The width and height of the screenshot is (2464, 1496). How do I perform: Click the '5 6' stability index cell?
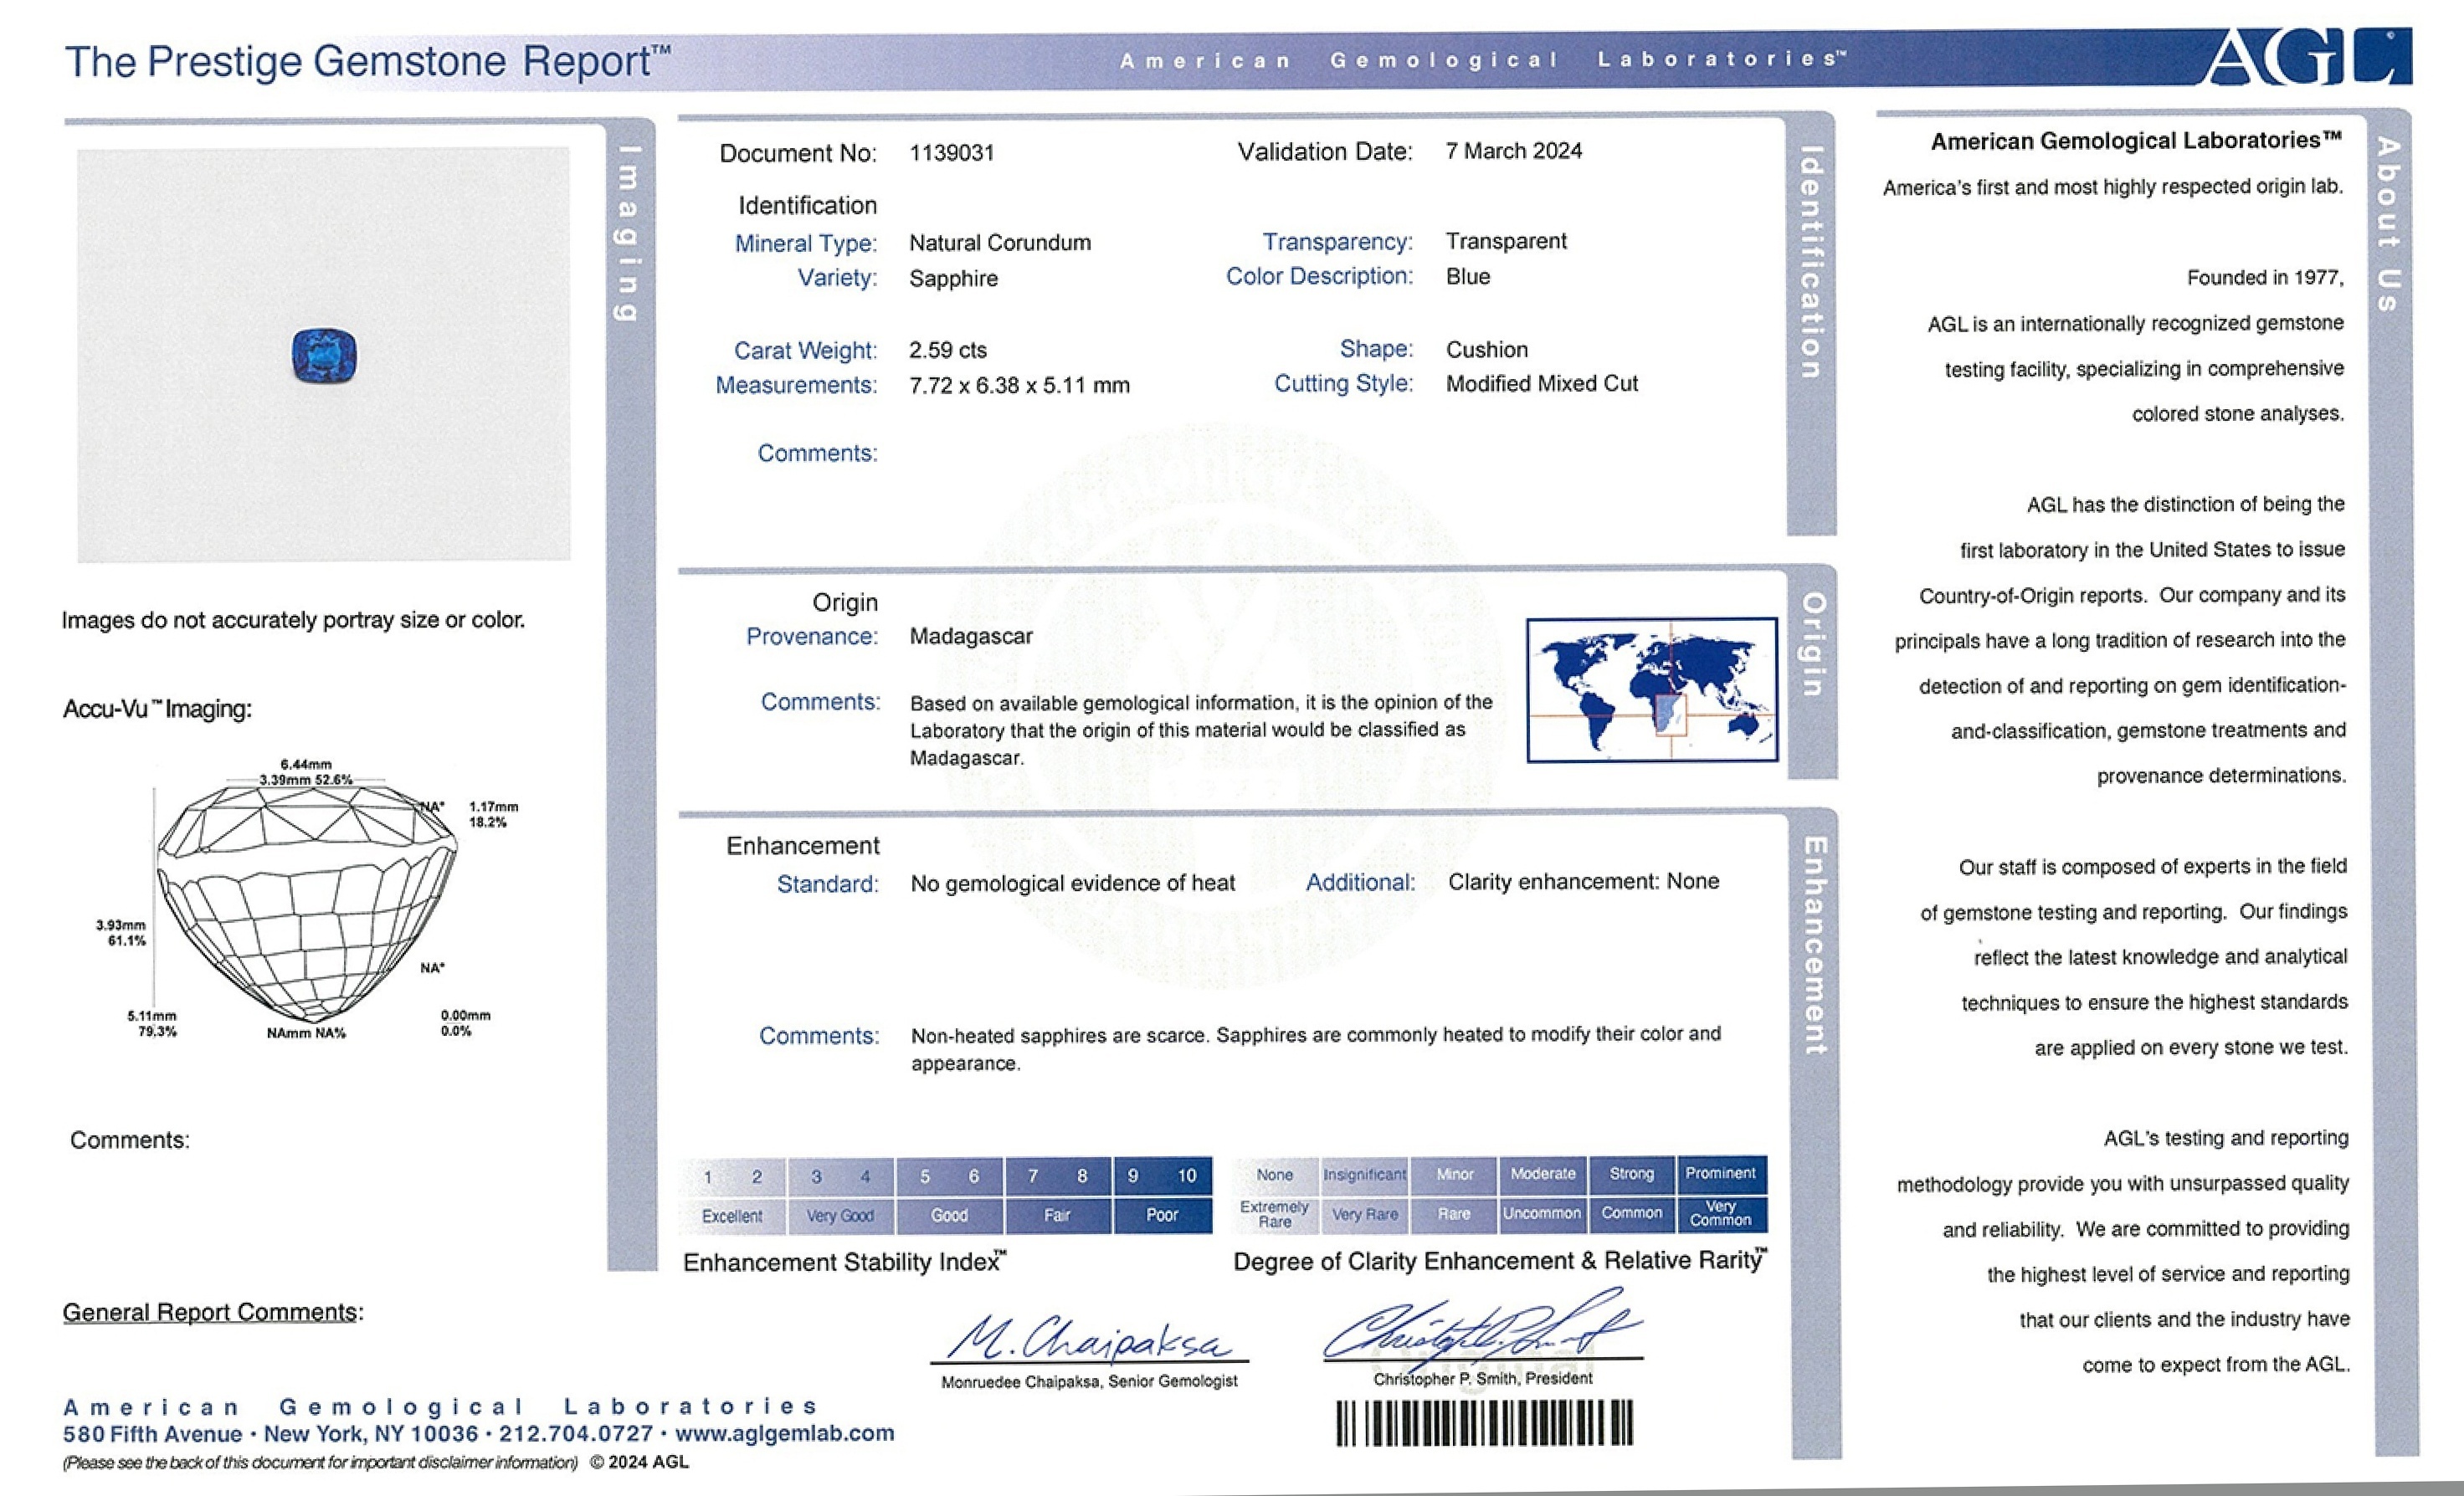[950, 1176]
